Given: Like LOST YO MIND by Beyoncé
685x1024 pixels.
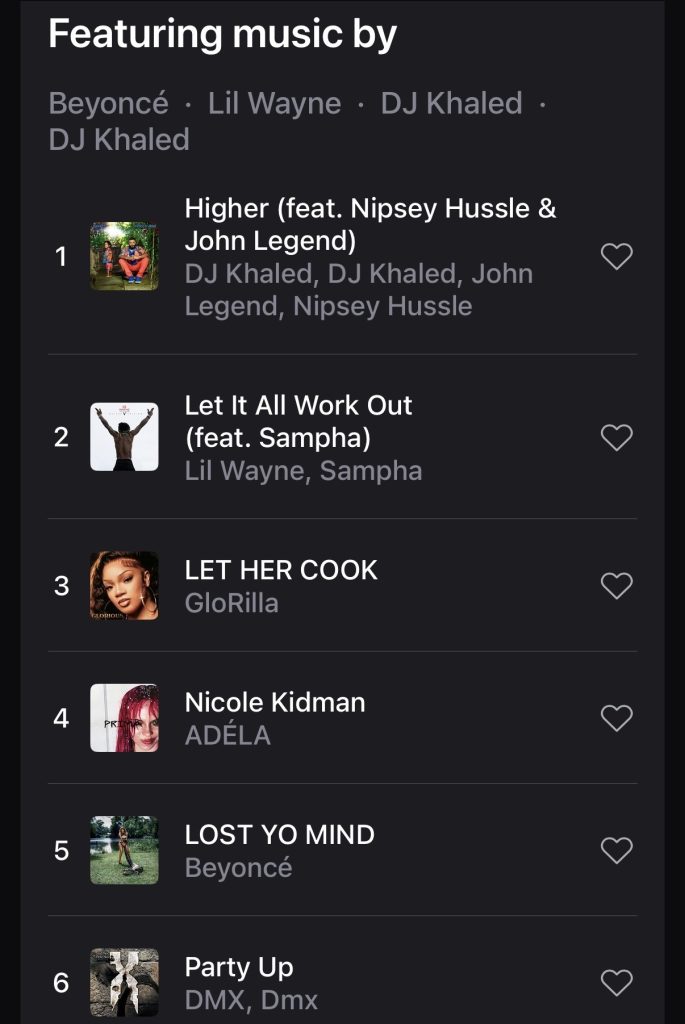Looking at the screenshot, I should point(616,850).
